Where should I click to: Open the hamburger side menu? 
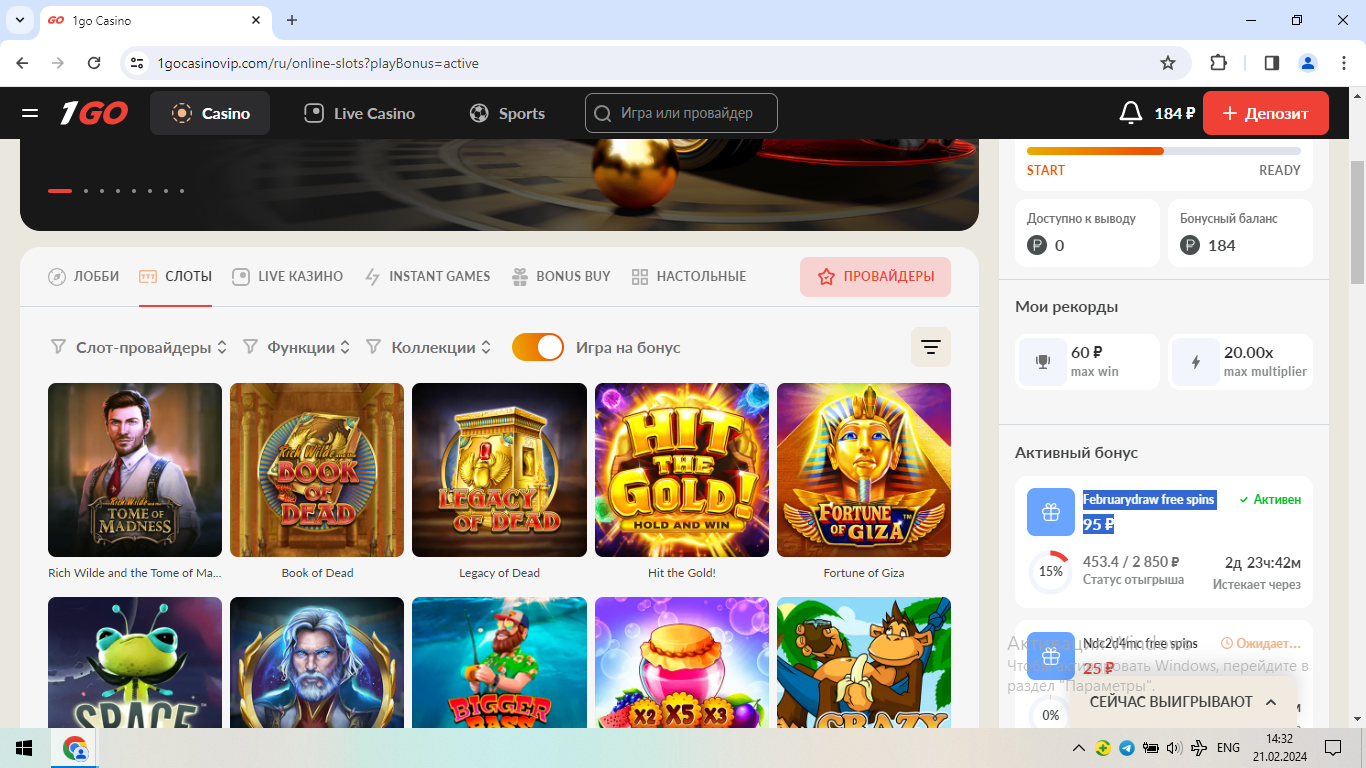click(30, 113)
